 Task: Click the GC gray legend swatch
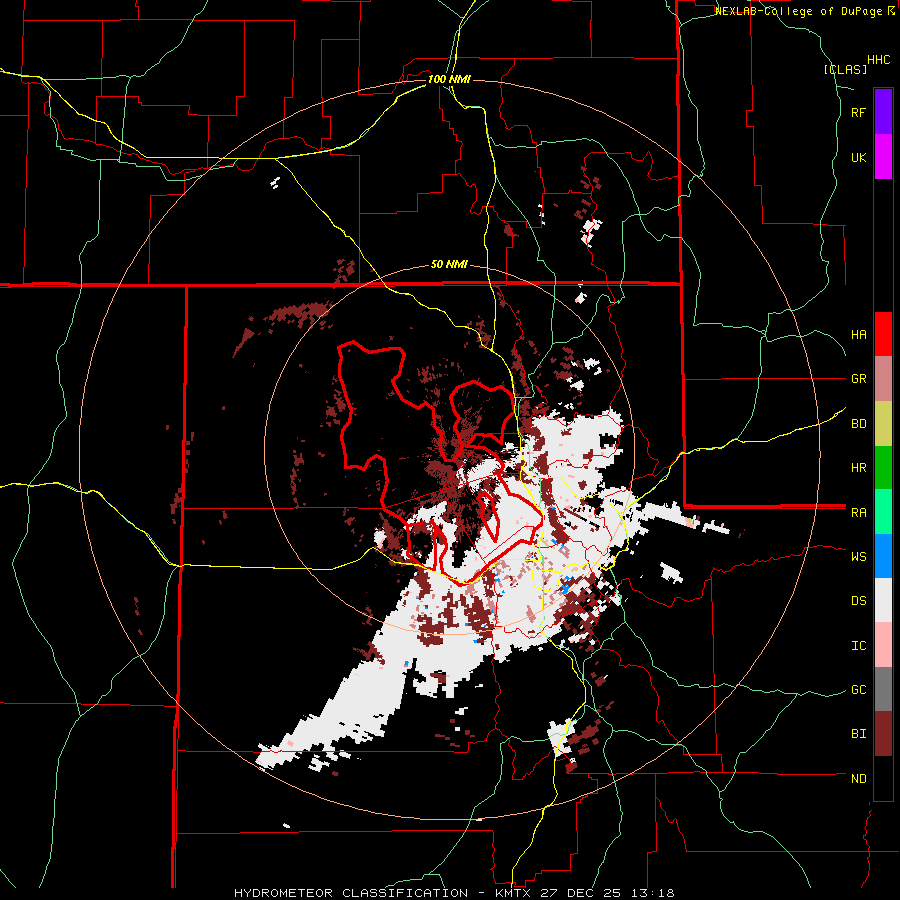pyautogui.click(x=883, y=689)
